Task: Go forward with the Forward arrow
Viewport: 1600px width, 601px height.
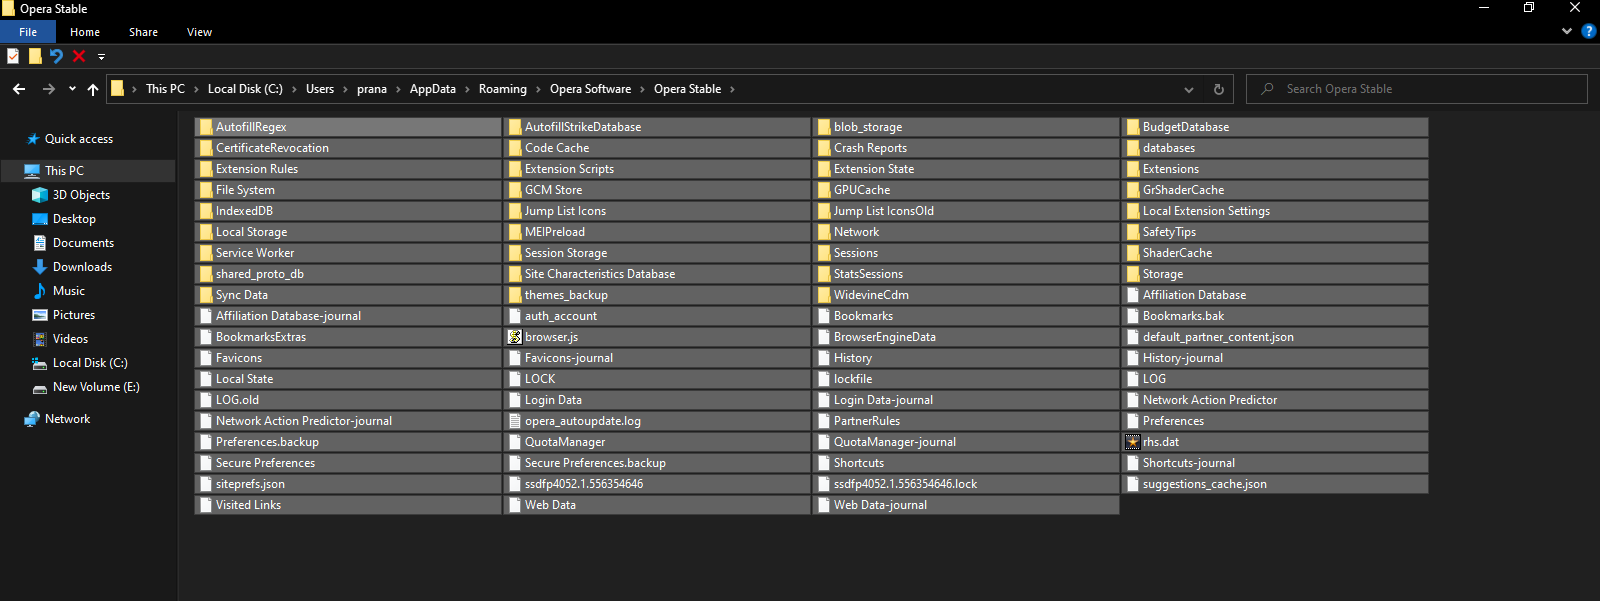Action: tap(48, 89)
